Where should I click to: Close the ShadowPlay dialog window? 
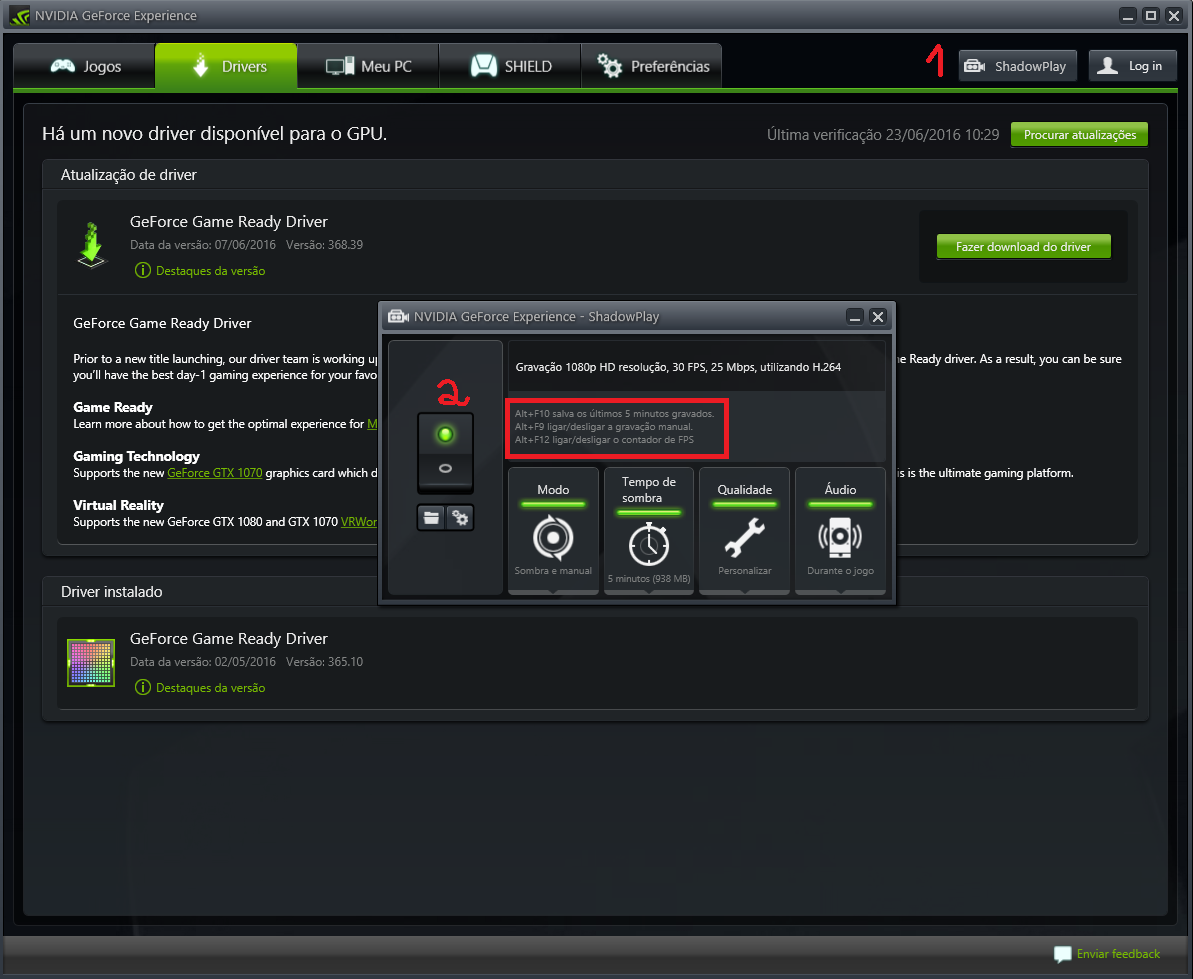coord(877,317)
